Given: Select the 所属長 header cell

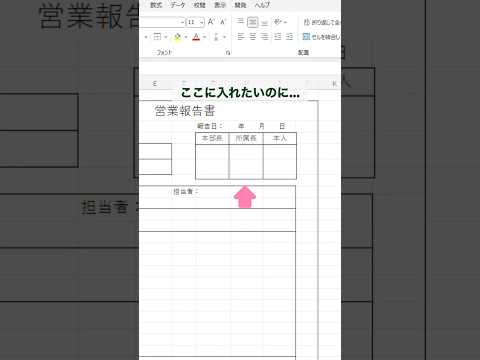Looking at the screenshot, I should pyautogui.click(x=246, y=138).
